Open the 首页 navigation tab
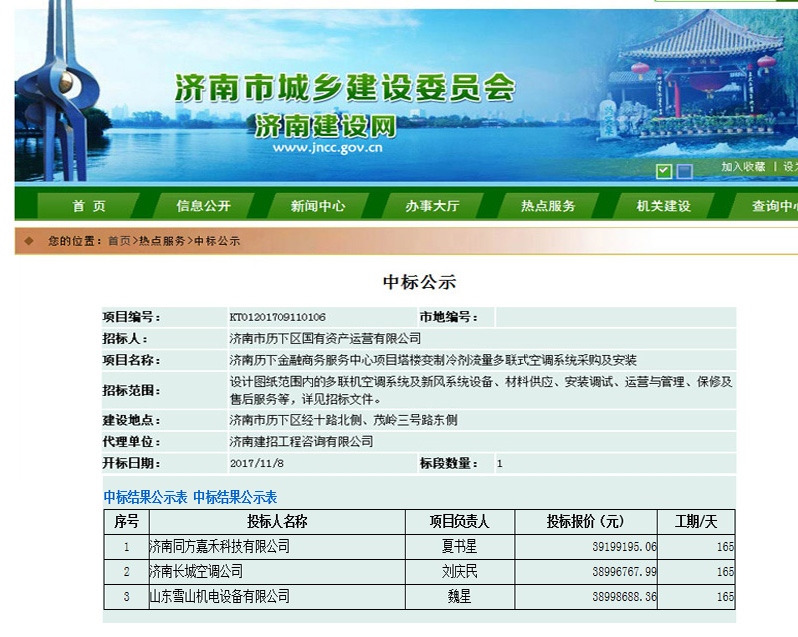The width and height of the screenshot is (798, 637). [x=89, y=206]
